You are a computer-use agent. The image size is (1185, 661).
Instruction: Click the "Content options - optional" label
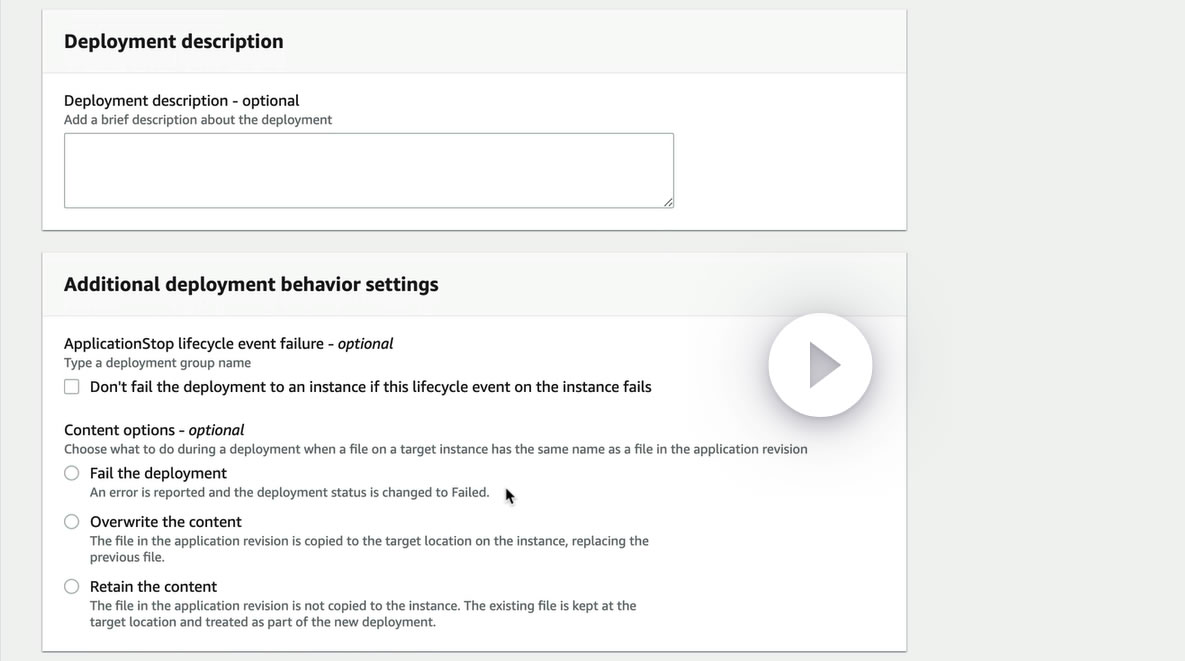tap(154, 430)
